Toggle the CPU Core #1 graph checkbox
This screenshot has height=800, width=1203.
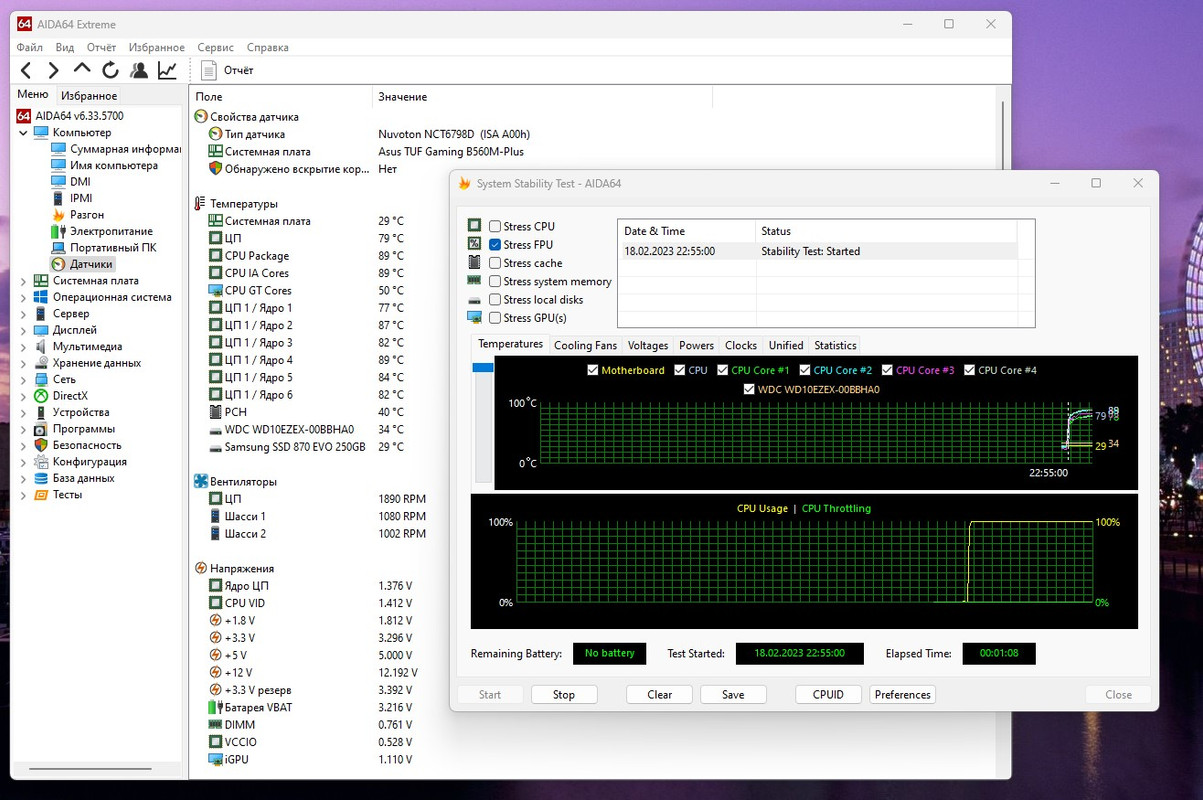point(723,370)
